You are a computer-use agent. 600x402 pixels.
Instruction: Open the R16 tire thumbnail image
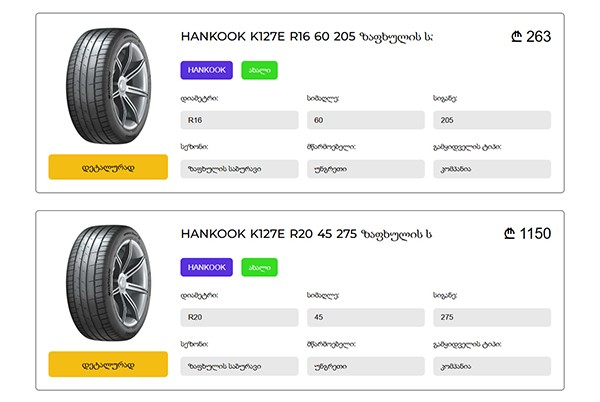108,86
